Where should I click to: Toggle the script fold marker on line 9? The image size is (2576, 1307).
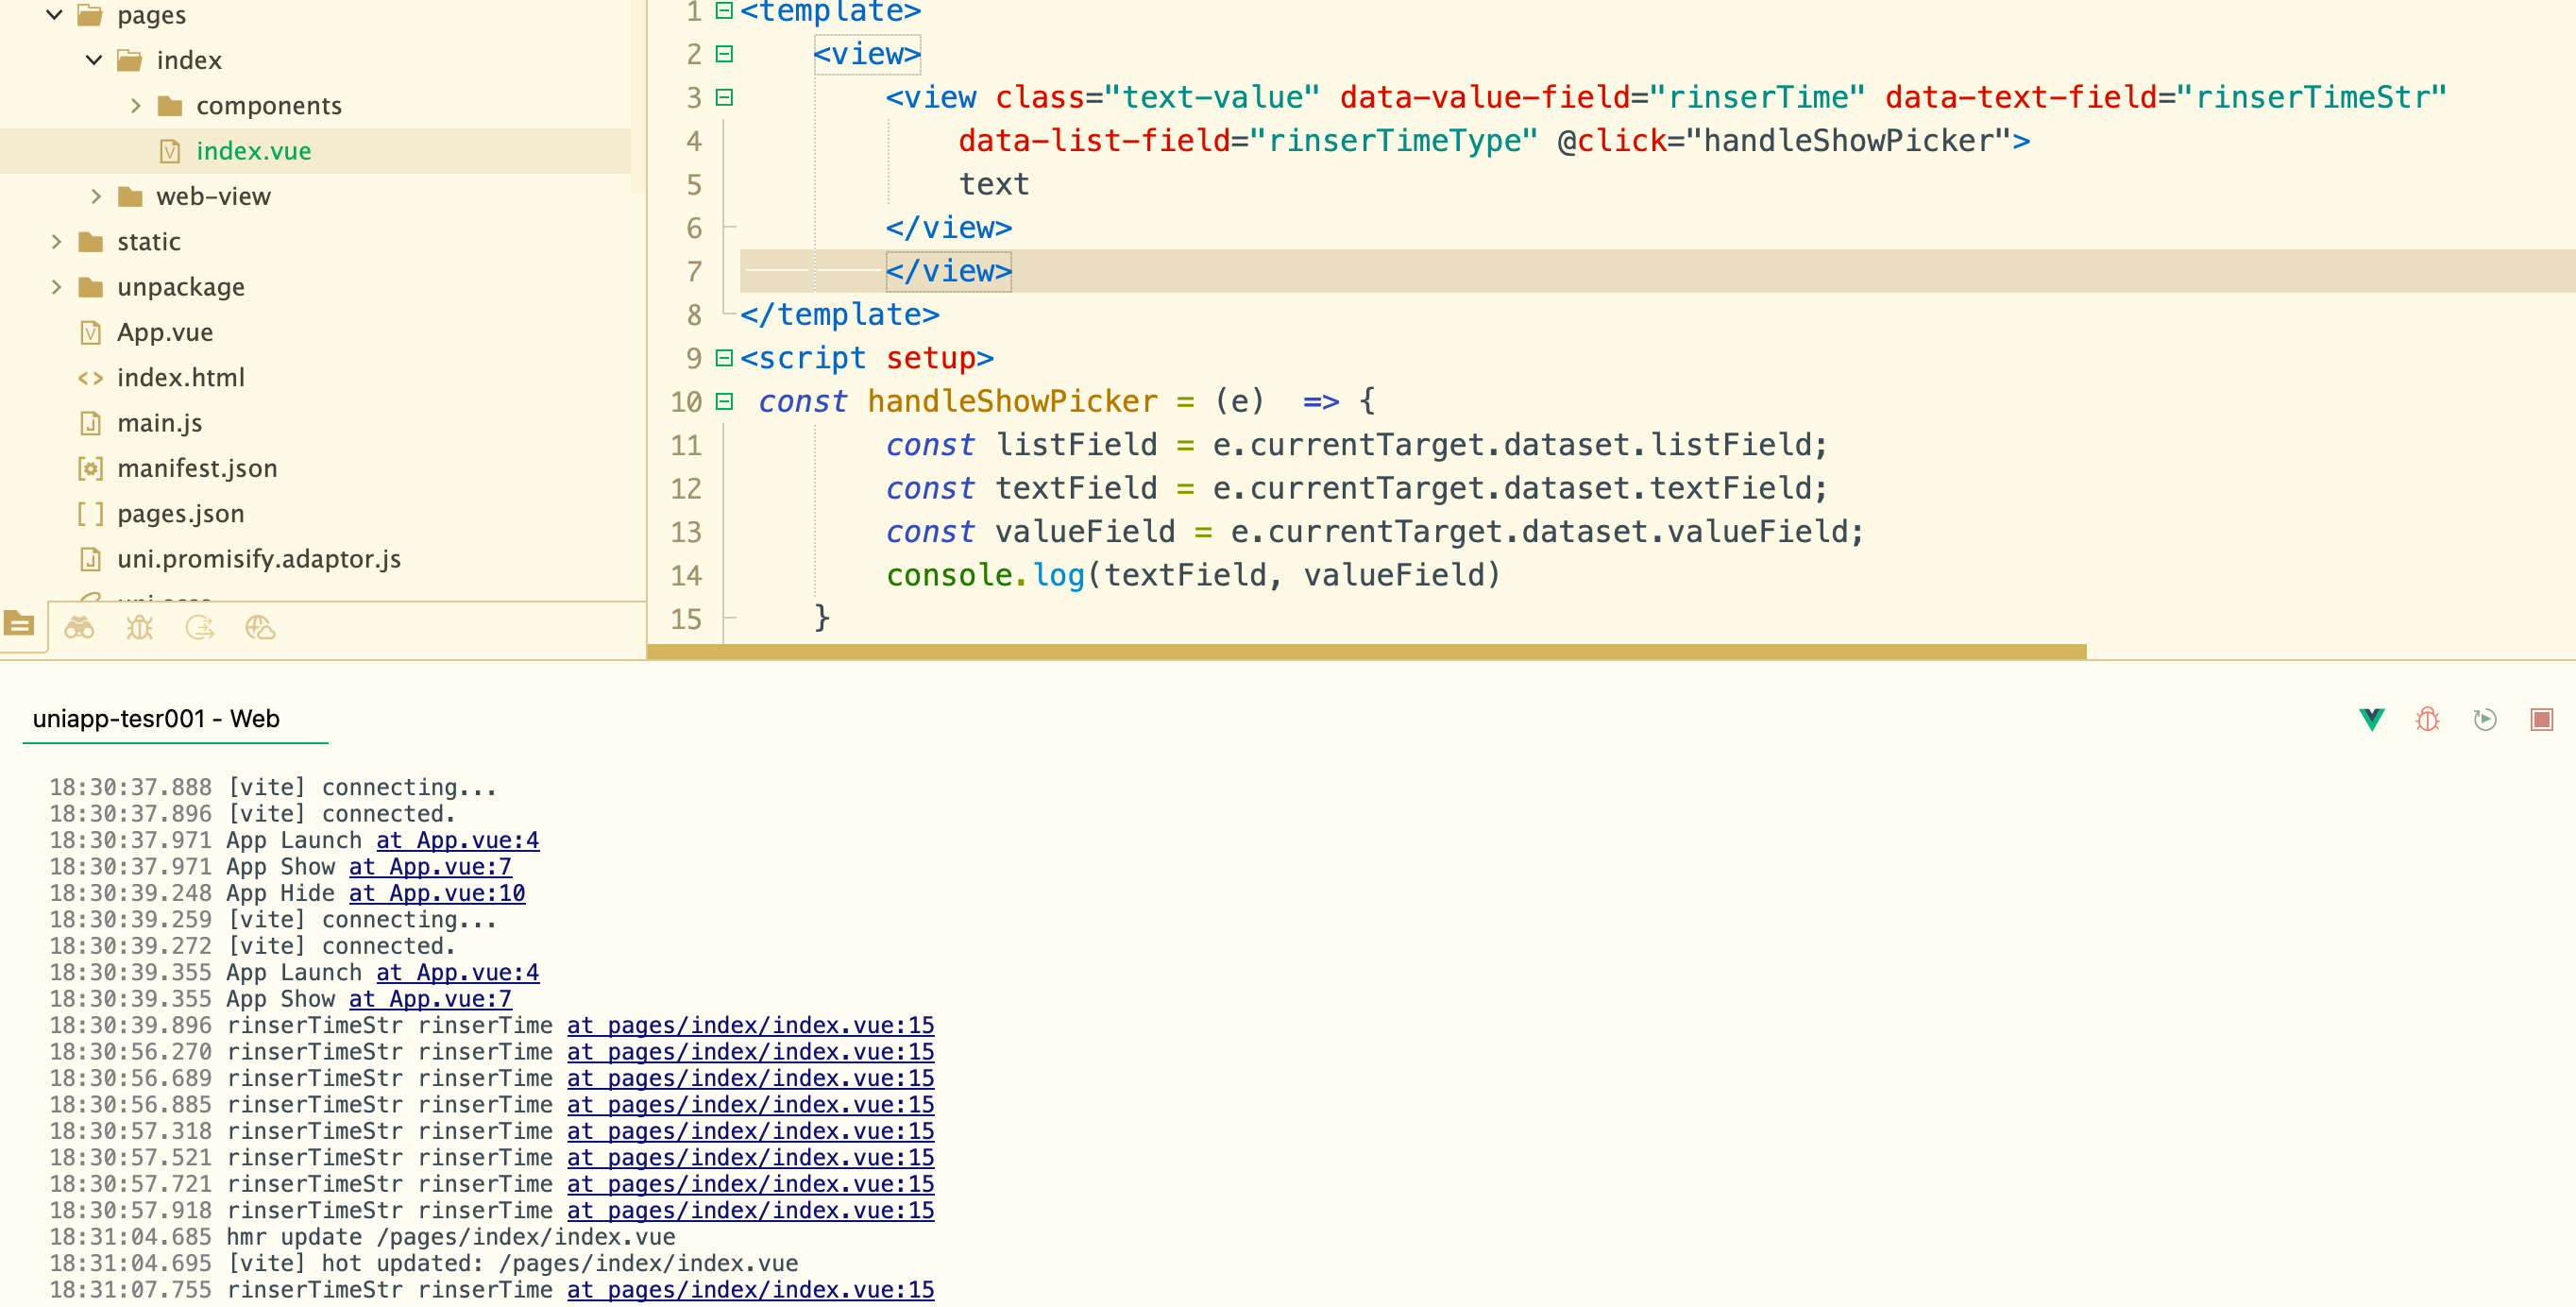point(725,358)
